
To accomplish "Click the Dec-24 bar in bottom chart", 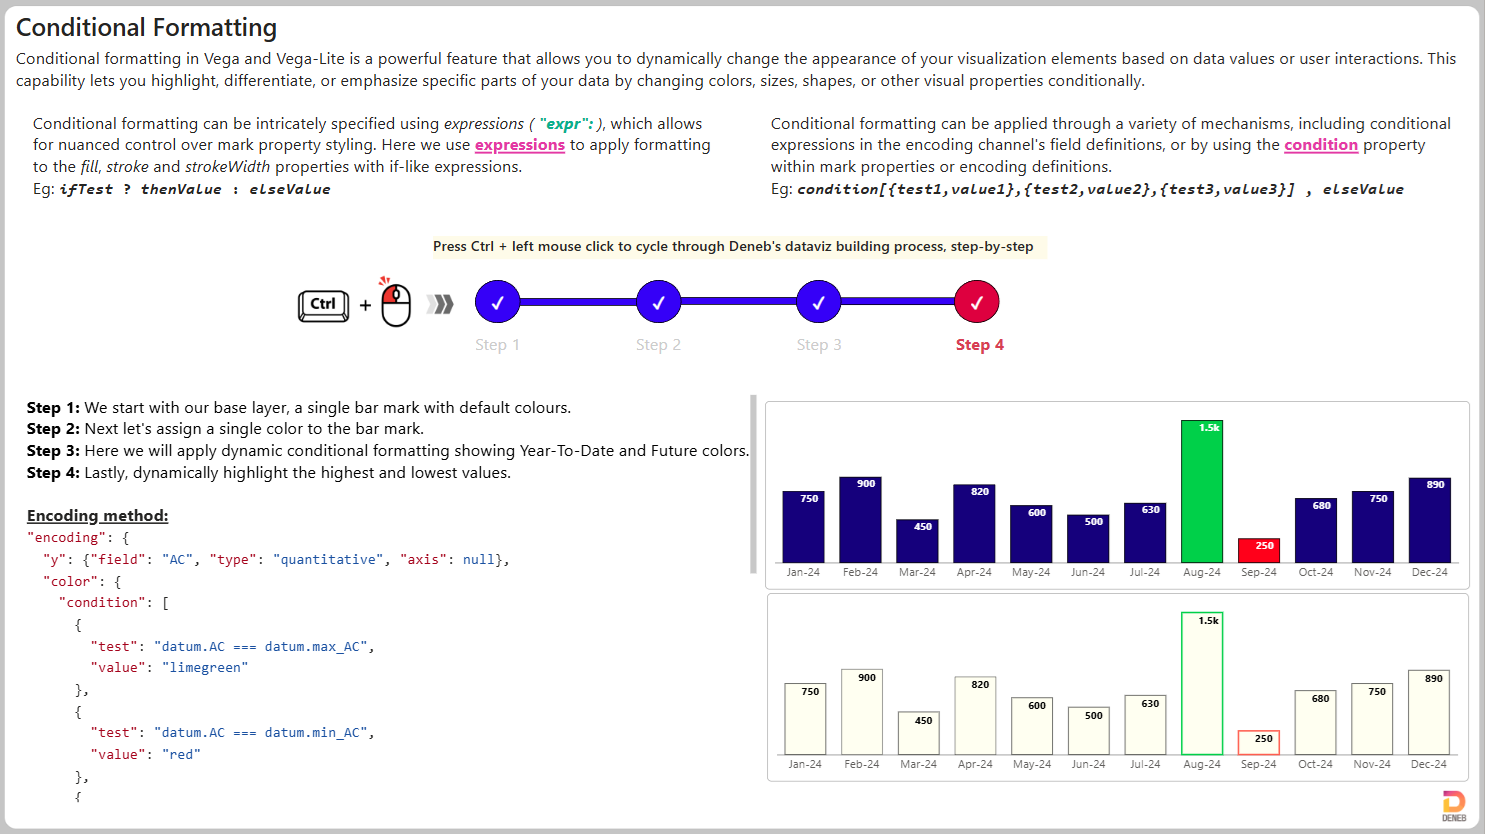I will point(1429,712).
